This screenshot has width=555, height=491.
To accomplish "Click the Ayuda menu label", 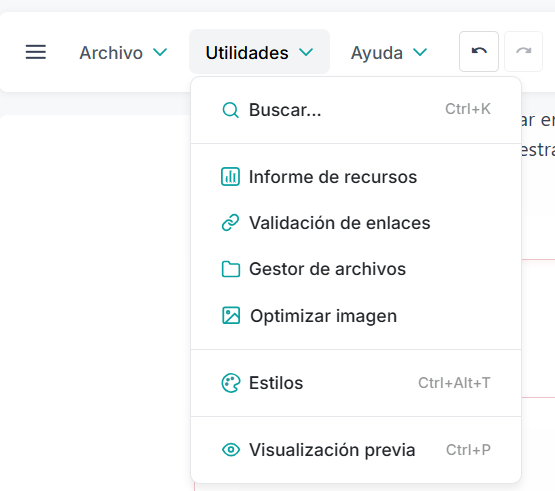I will (377, 53).
